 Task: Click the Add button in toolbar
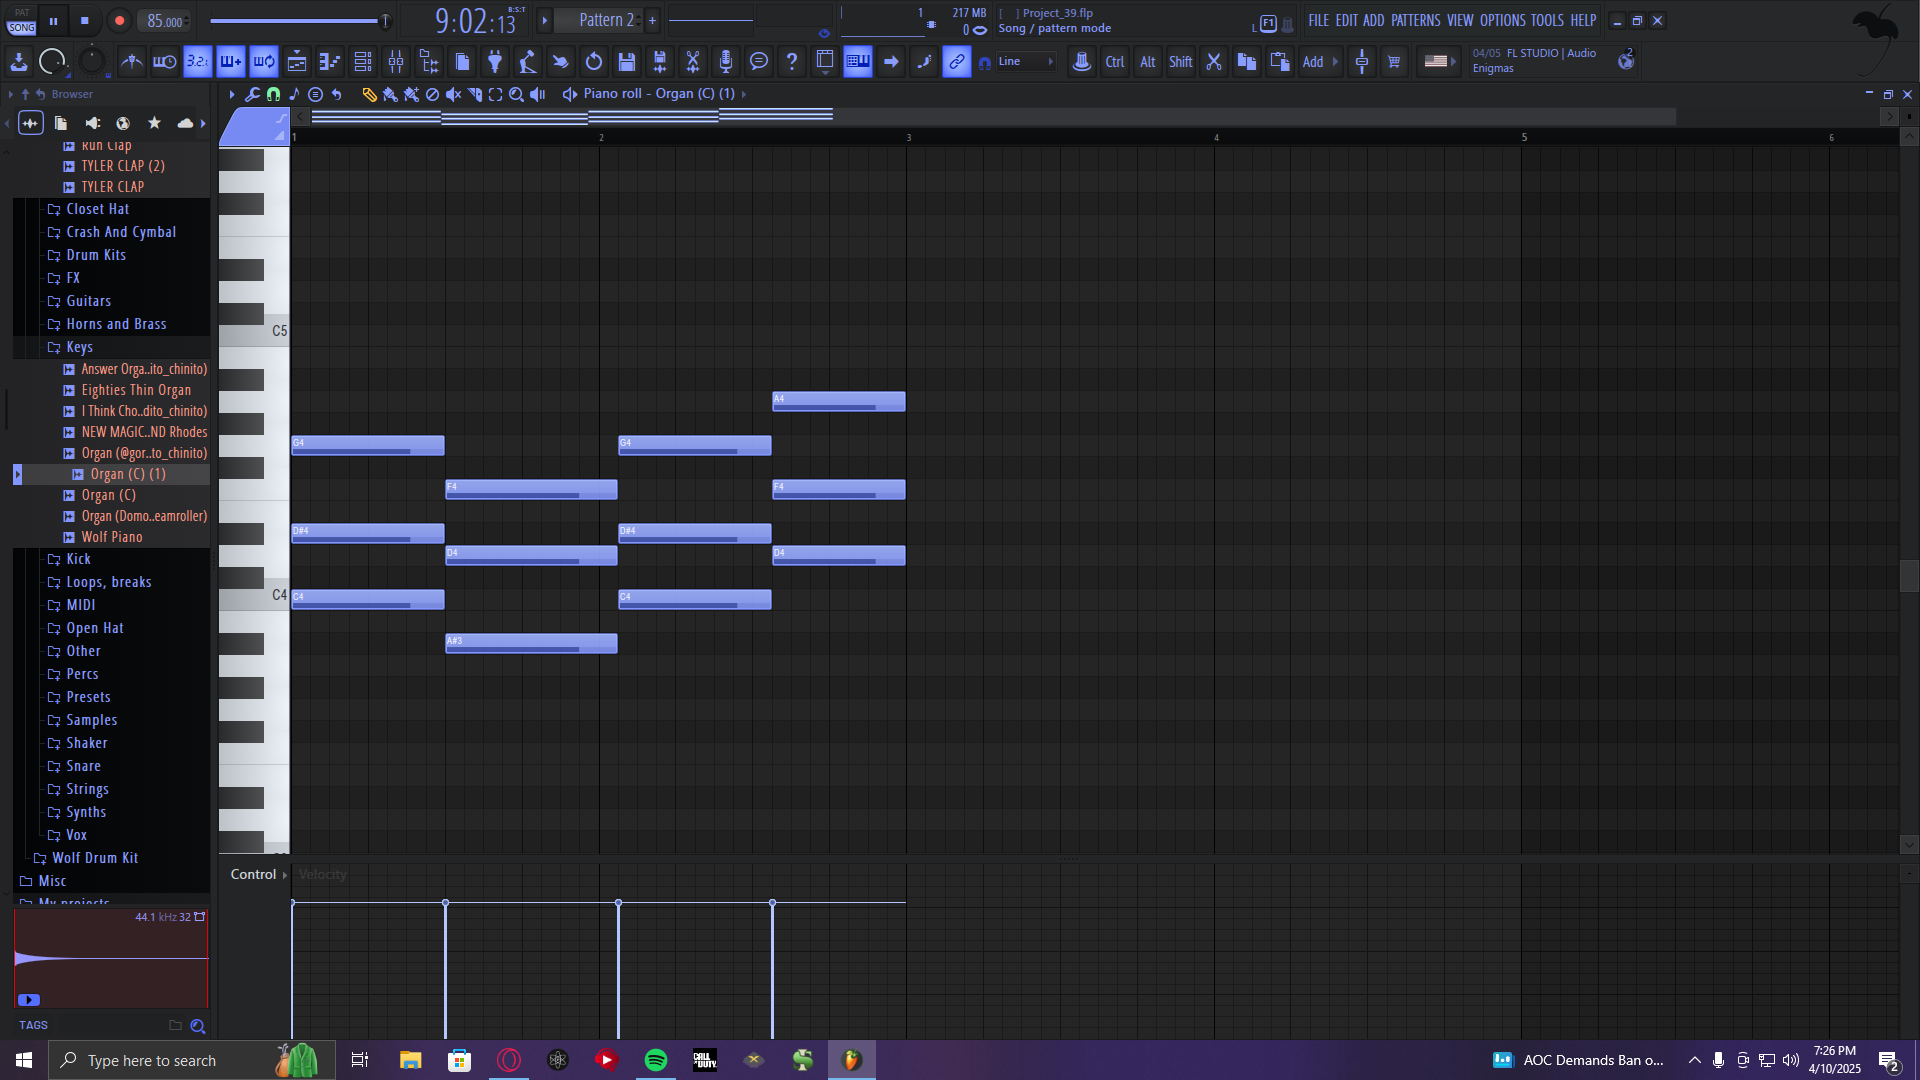(1313, 62)
